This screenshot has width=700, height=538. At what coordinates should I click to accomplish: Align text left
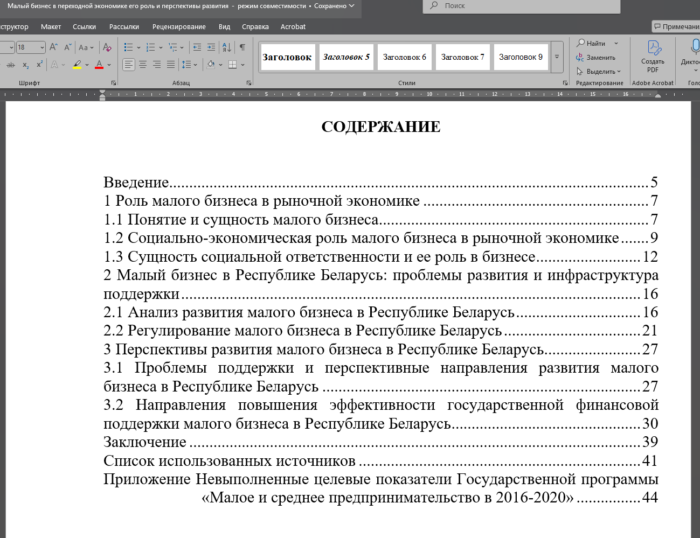128,65
